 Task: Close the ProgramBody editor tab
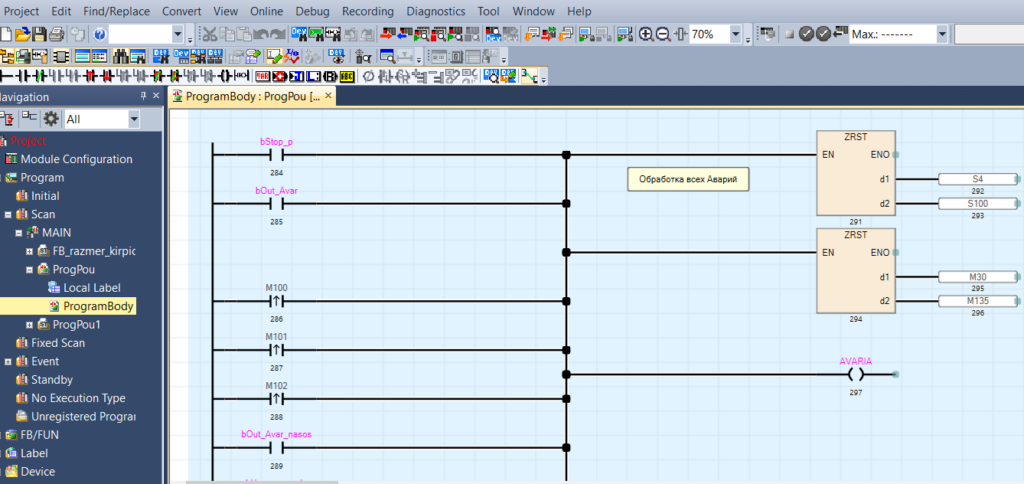click(x=328, y=97)
